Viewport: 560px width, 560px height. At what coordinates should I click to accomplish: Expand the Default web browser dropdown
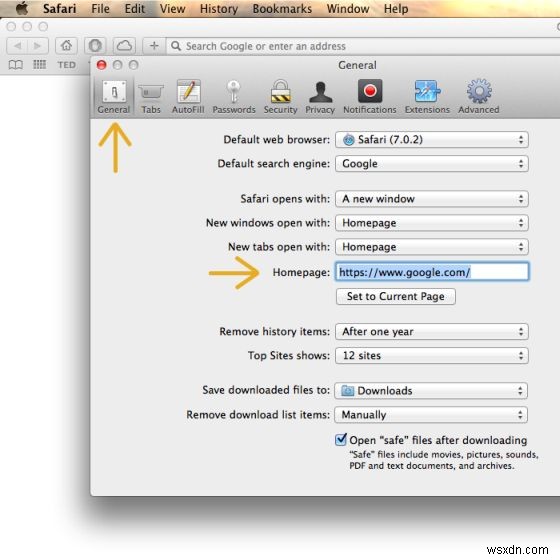click(432, 140)
